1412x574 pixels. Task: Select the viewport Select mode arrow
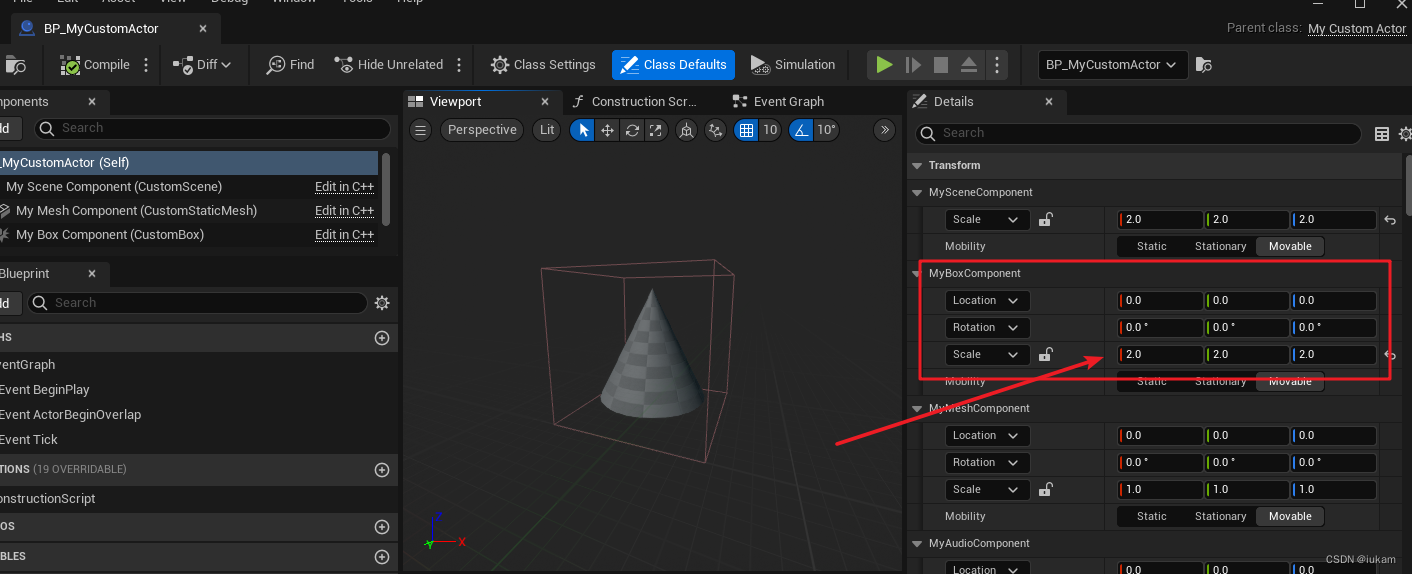pos(584,130)
